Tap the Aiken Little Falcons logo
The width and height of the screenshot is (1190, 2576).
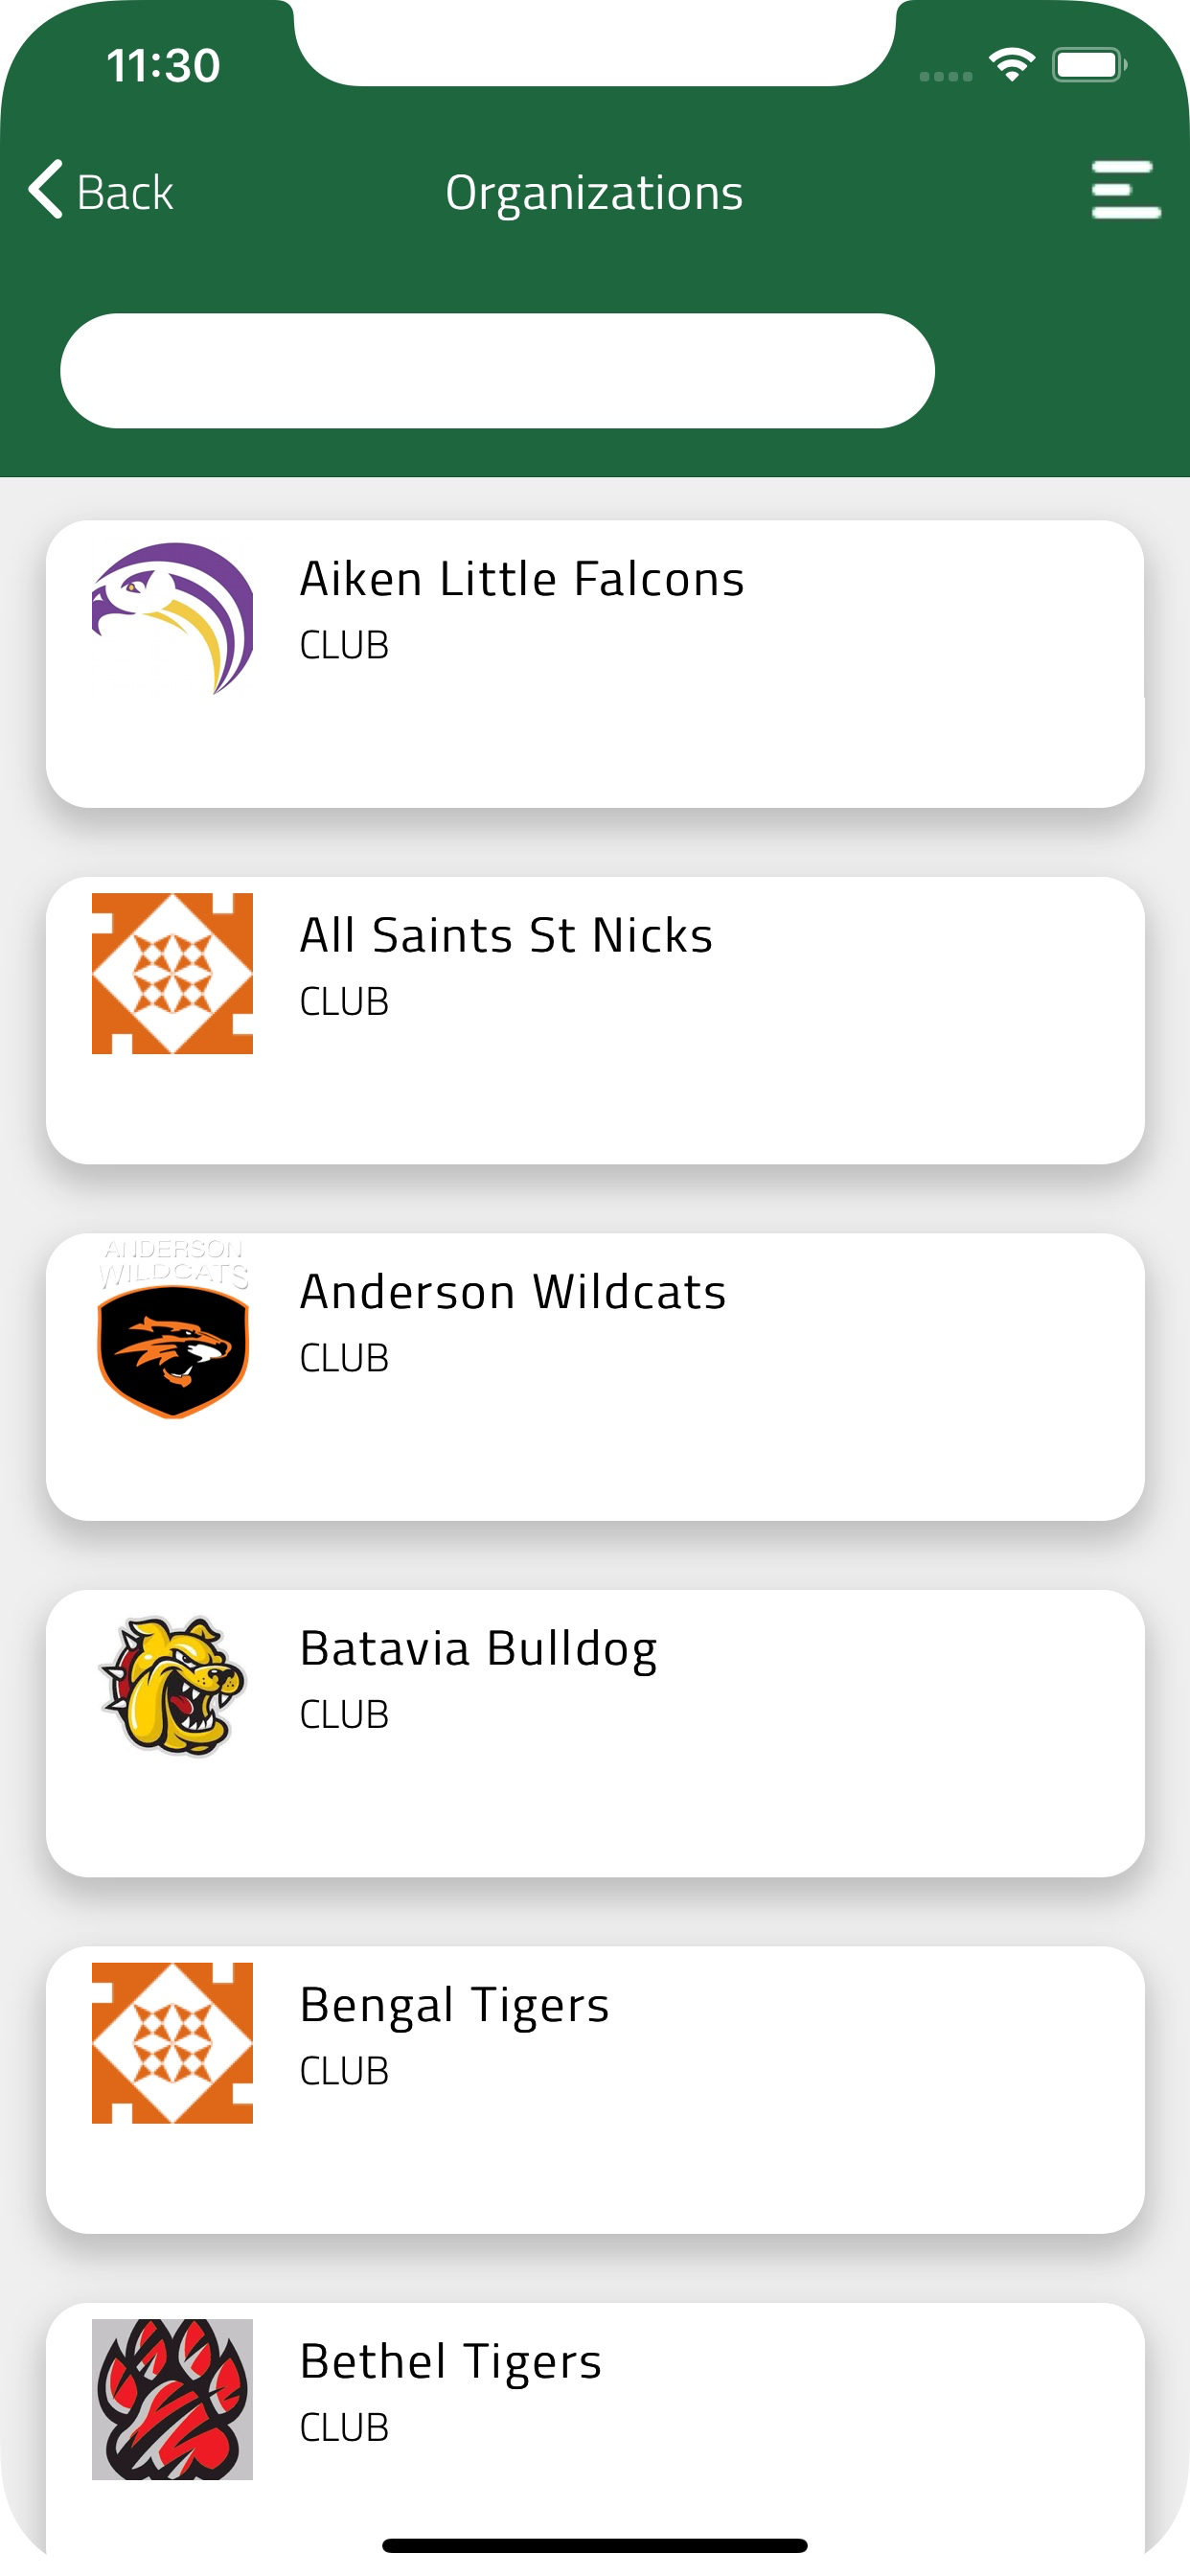[172, 617]
